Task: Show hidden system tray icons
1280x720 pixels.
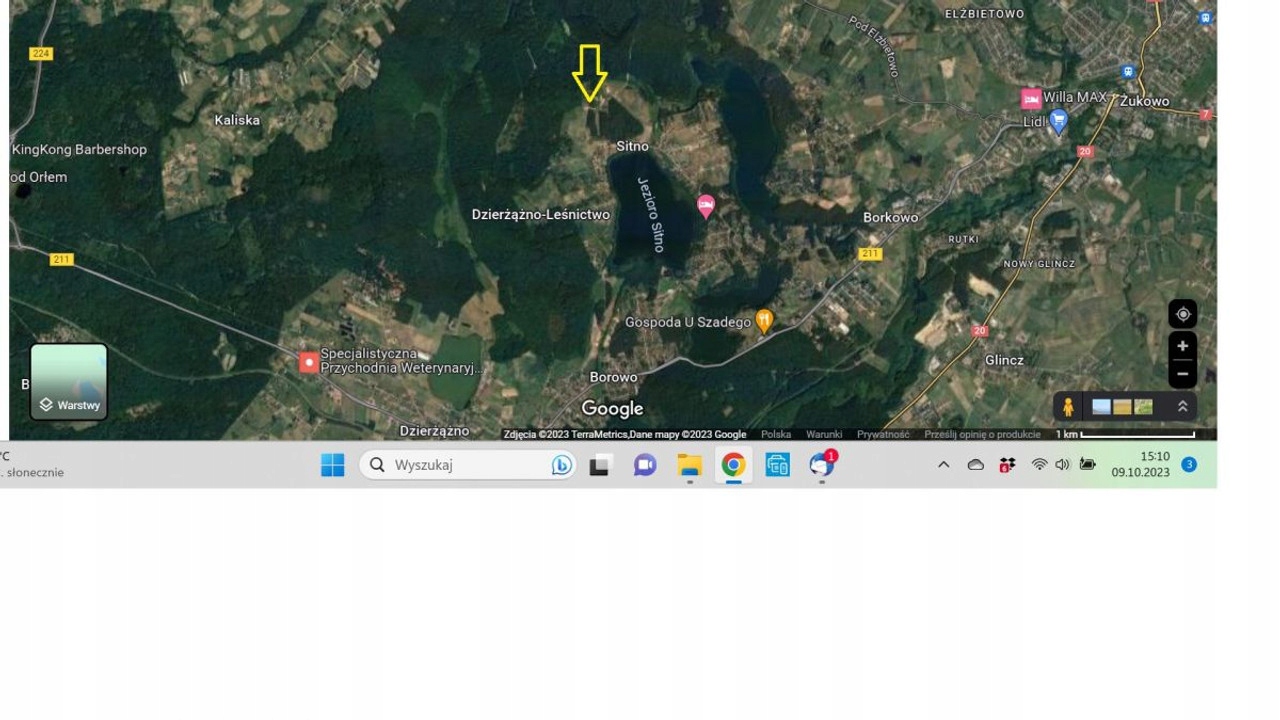Action: pyautogui.click(x=943, y=465)
